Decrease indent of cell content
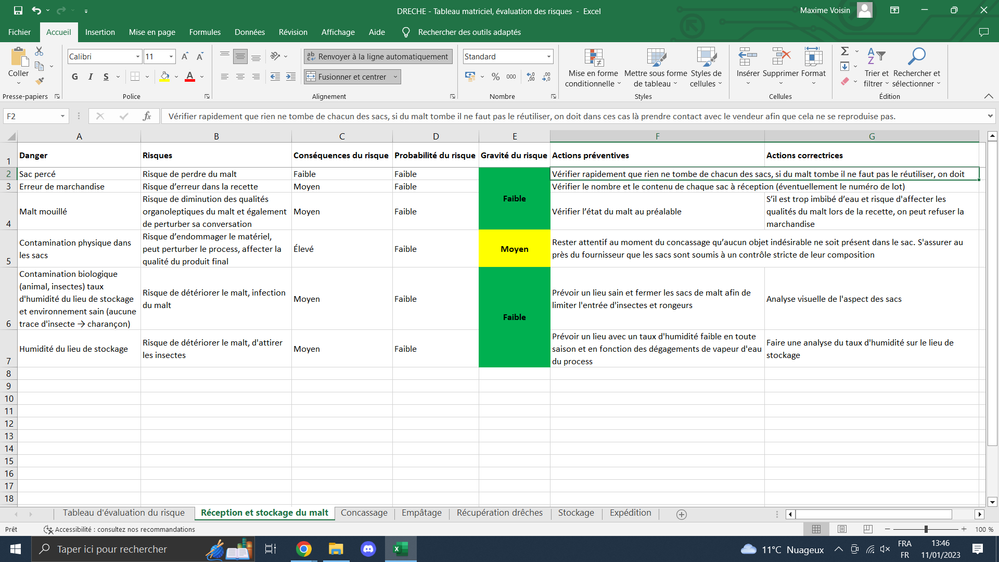Image resolution: width=999 pixels, height=562 pixels. tap(275, 76)
